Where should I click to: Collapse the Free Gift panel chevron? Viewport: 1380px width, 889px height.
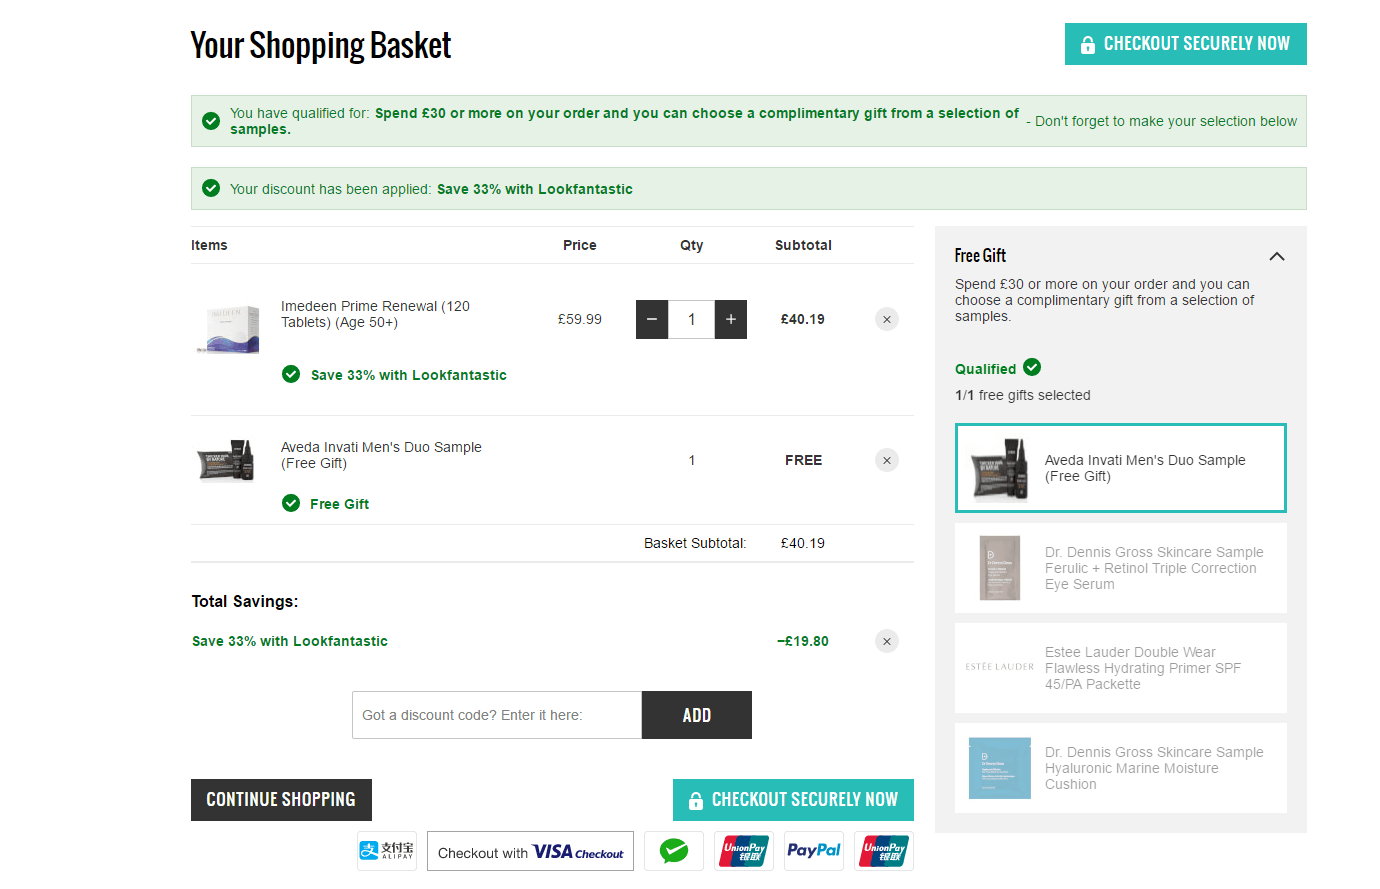pyautogui.click(x=1277, y=257)
